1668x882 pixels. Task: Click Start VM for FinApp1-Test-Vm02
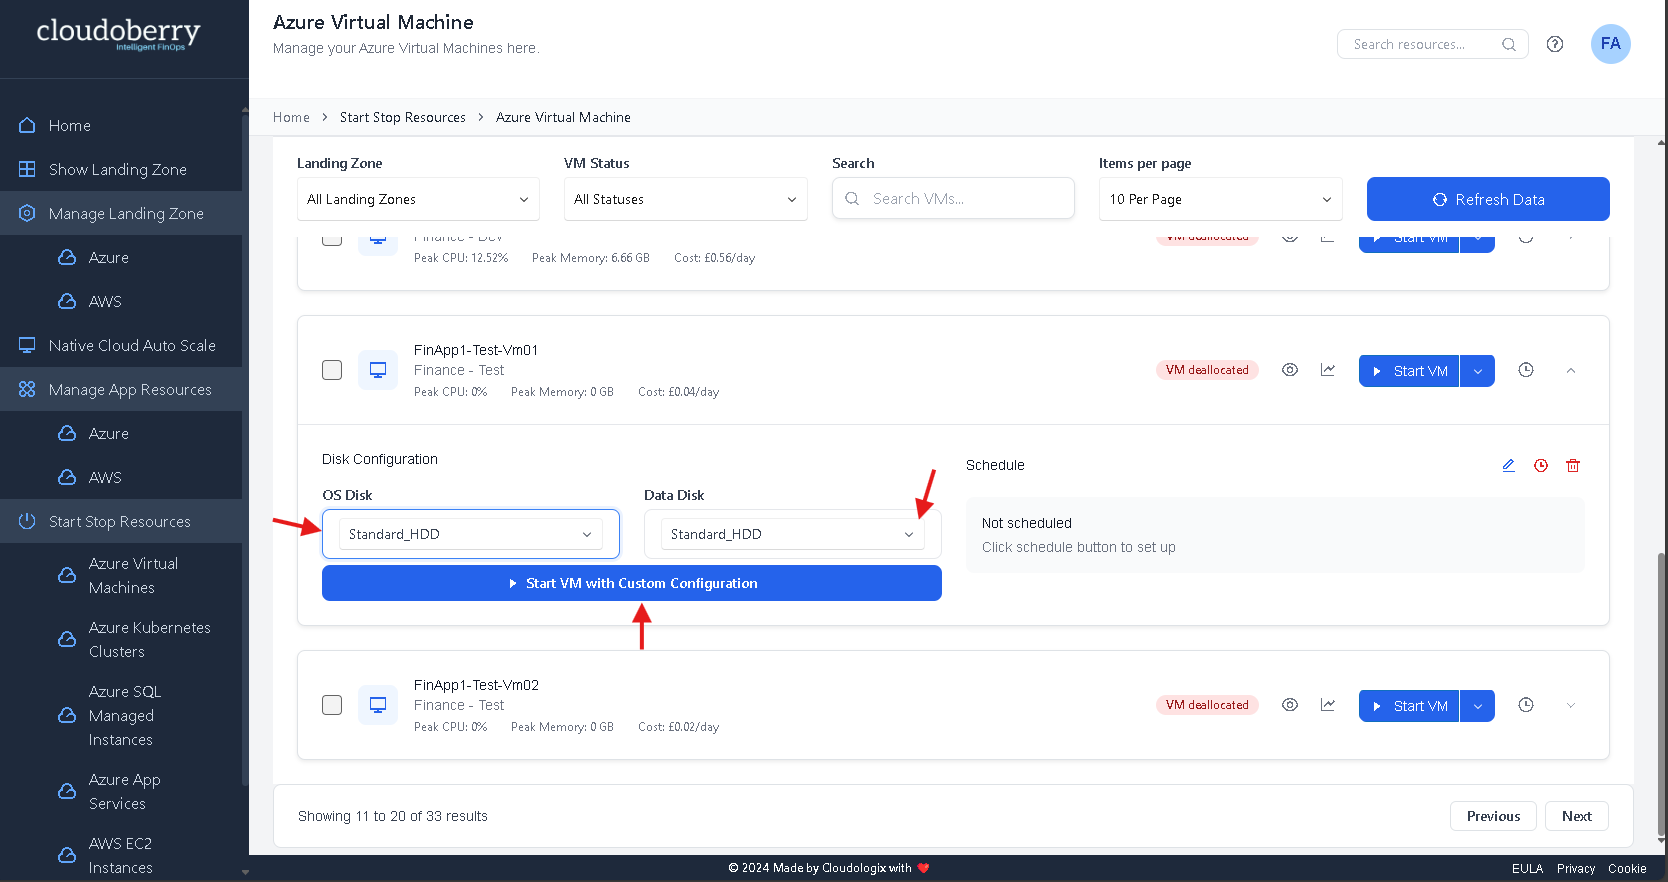(1409, 706)
